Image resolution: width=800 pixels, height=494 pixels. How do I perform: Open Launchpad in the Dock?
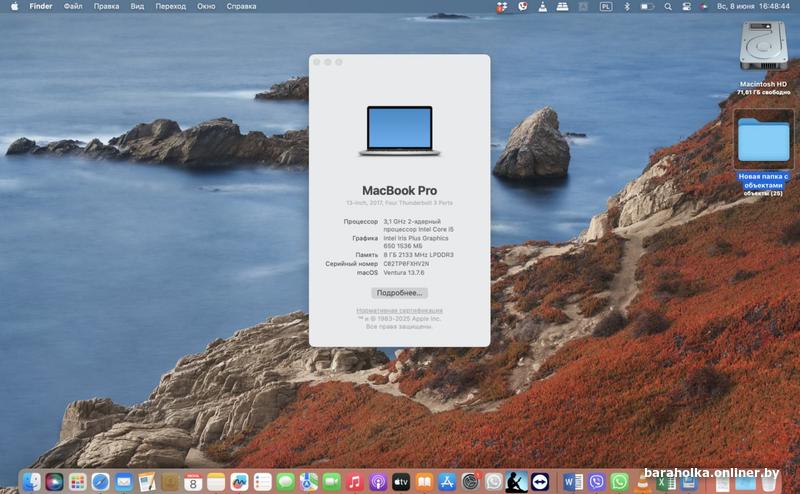(x=77, y=482)
